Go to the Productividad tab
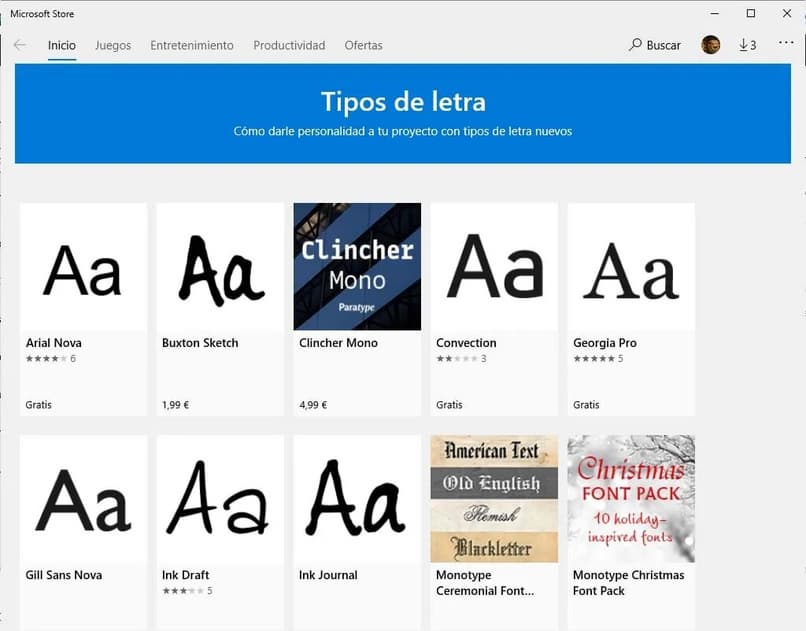This screenshot has width=806, height=631. (x=288, y=45)
